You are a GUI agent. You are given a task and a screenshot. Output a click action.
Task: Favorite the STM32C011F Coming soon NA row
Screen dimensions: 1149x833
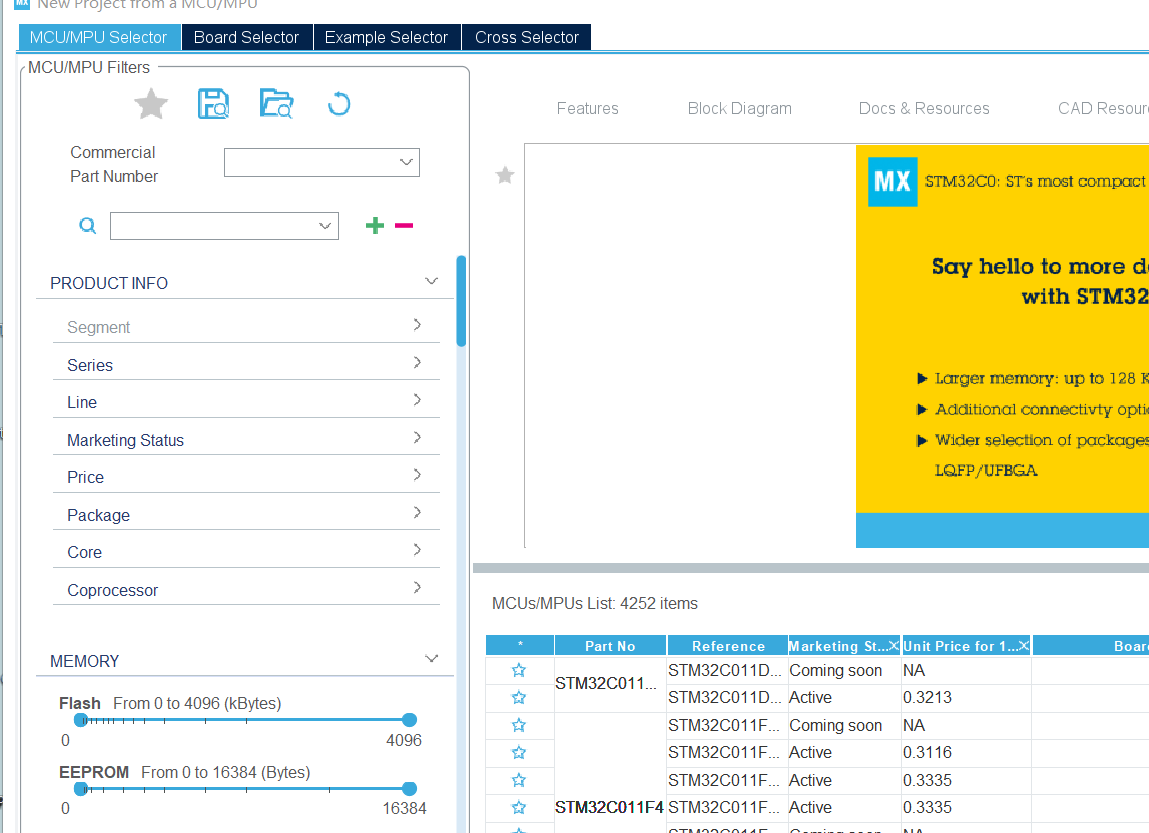pos(519,725)
